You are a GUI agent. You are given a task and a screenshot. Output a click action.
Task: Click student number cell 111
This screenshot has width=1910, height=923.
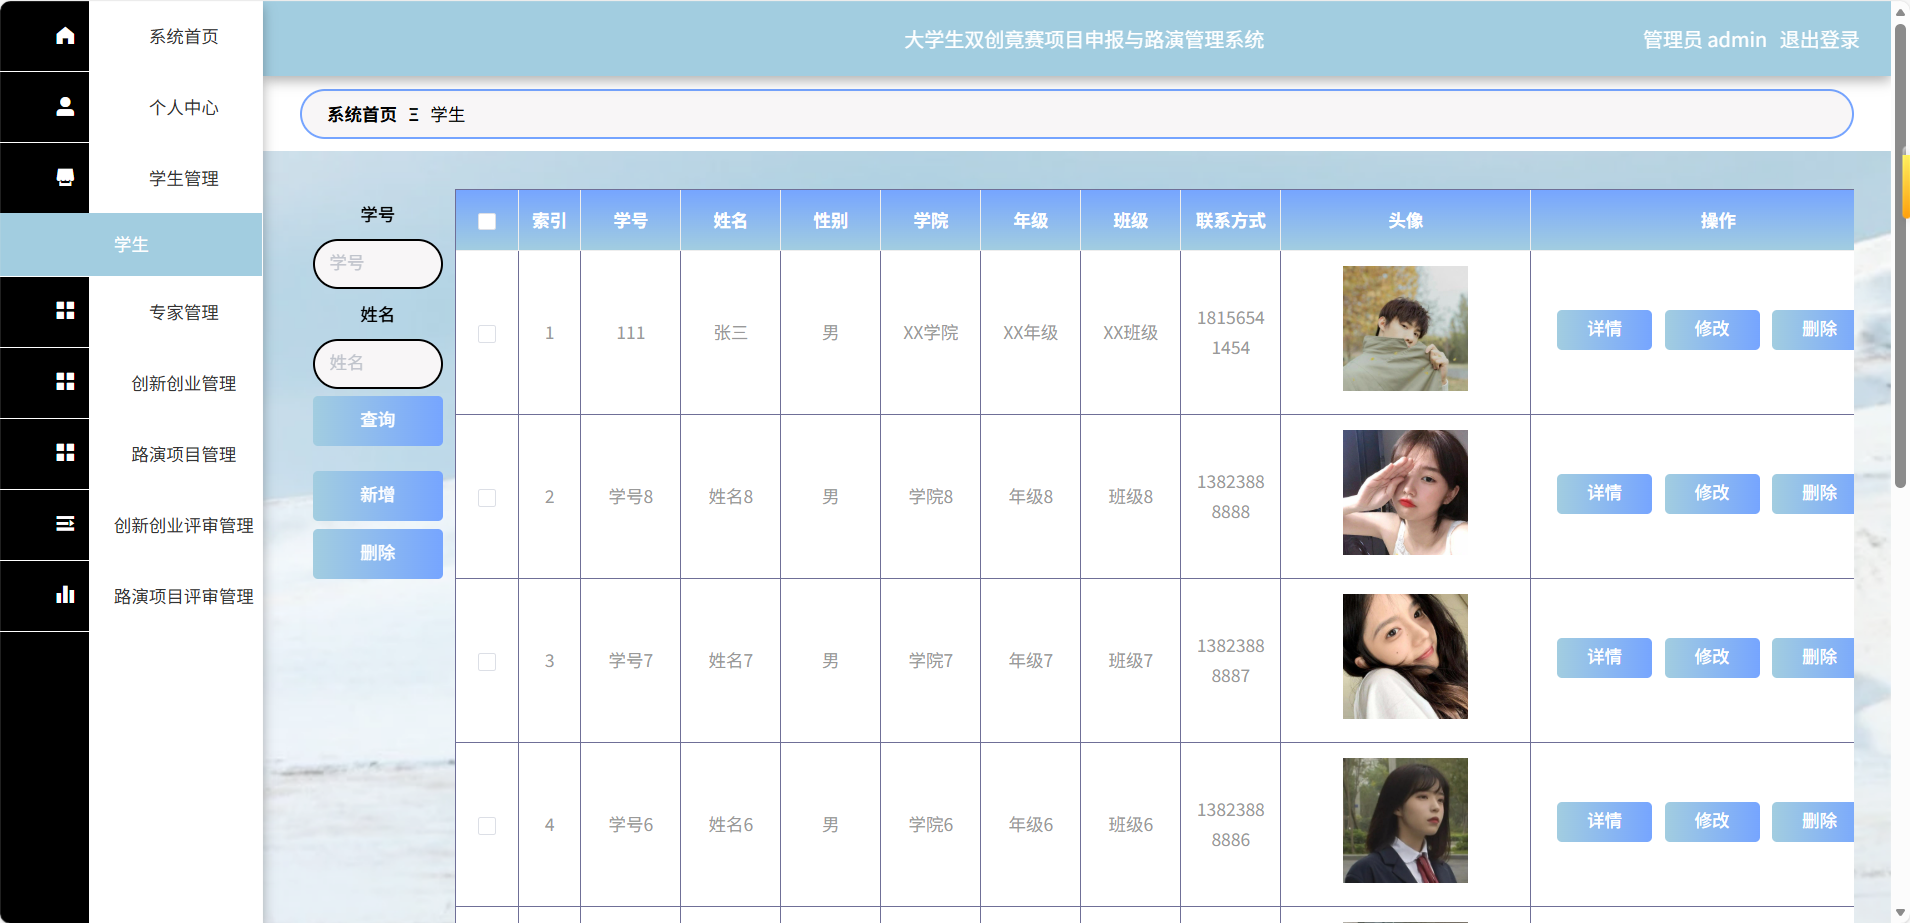[631, 333]
